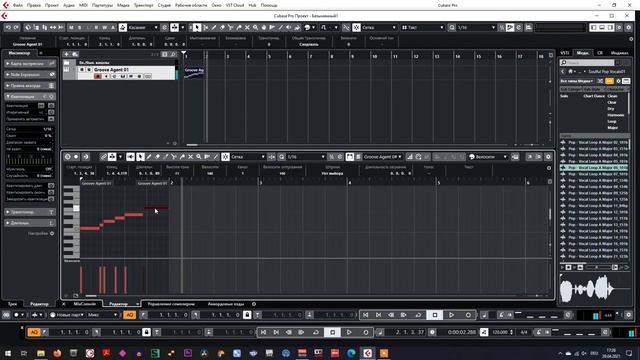Screen dimensions: 640x360
Task: Select the Mute X tool in the Key Editor toolbar
Action: tap(190, 157)
